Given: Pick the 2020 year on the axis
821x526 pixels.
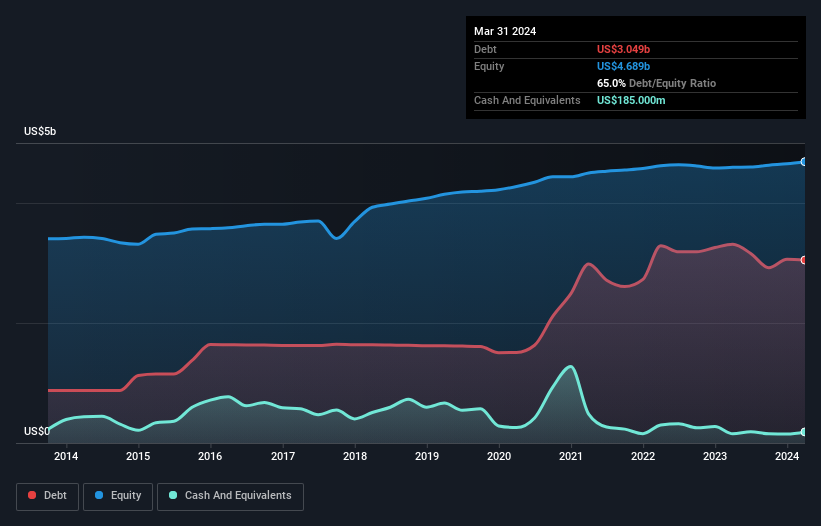Looking at the screenshot, I should (499, 457).
